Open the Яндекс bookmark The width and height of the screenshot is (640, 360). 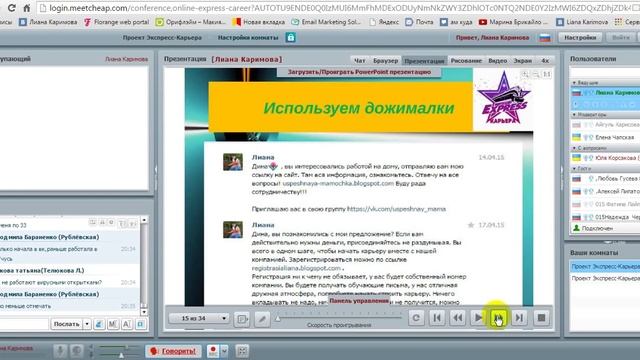point(384,22)
